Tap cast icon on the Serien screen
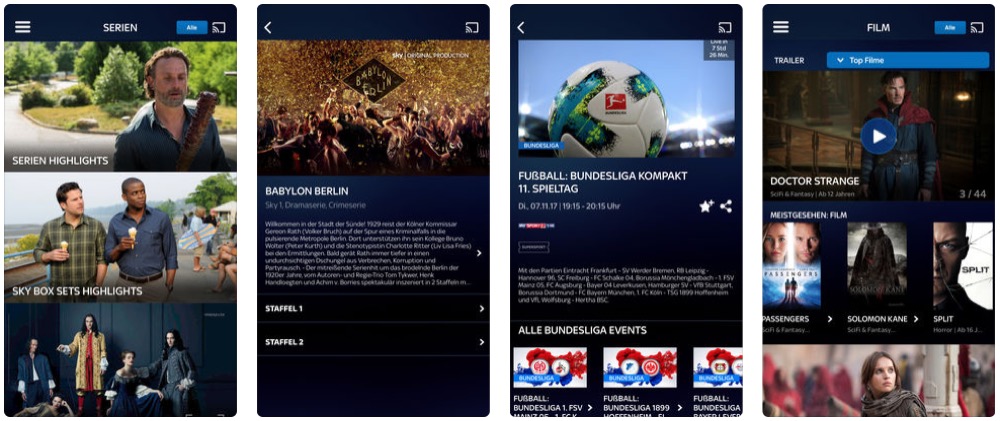1000x421 pixels. (219, 27)
